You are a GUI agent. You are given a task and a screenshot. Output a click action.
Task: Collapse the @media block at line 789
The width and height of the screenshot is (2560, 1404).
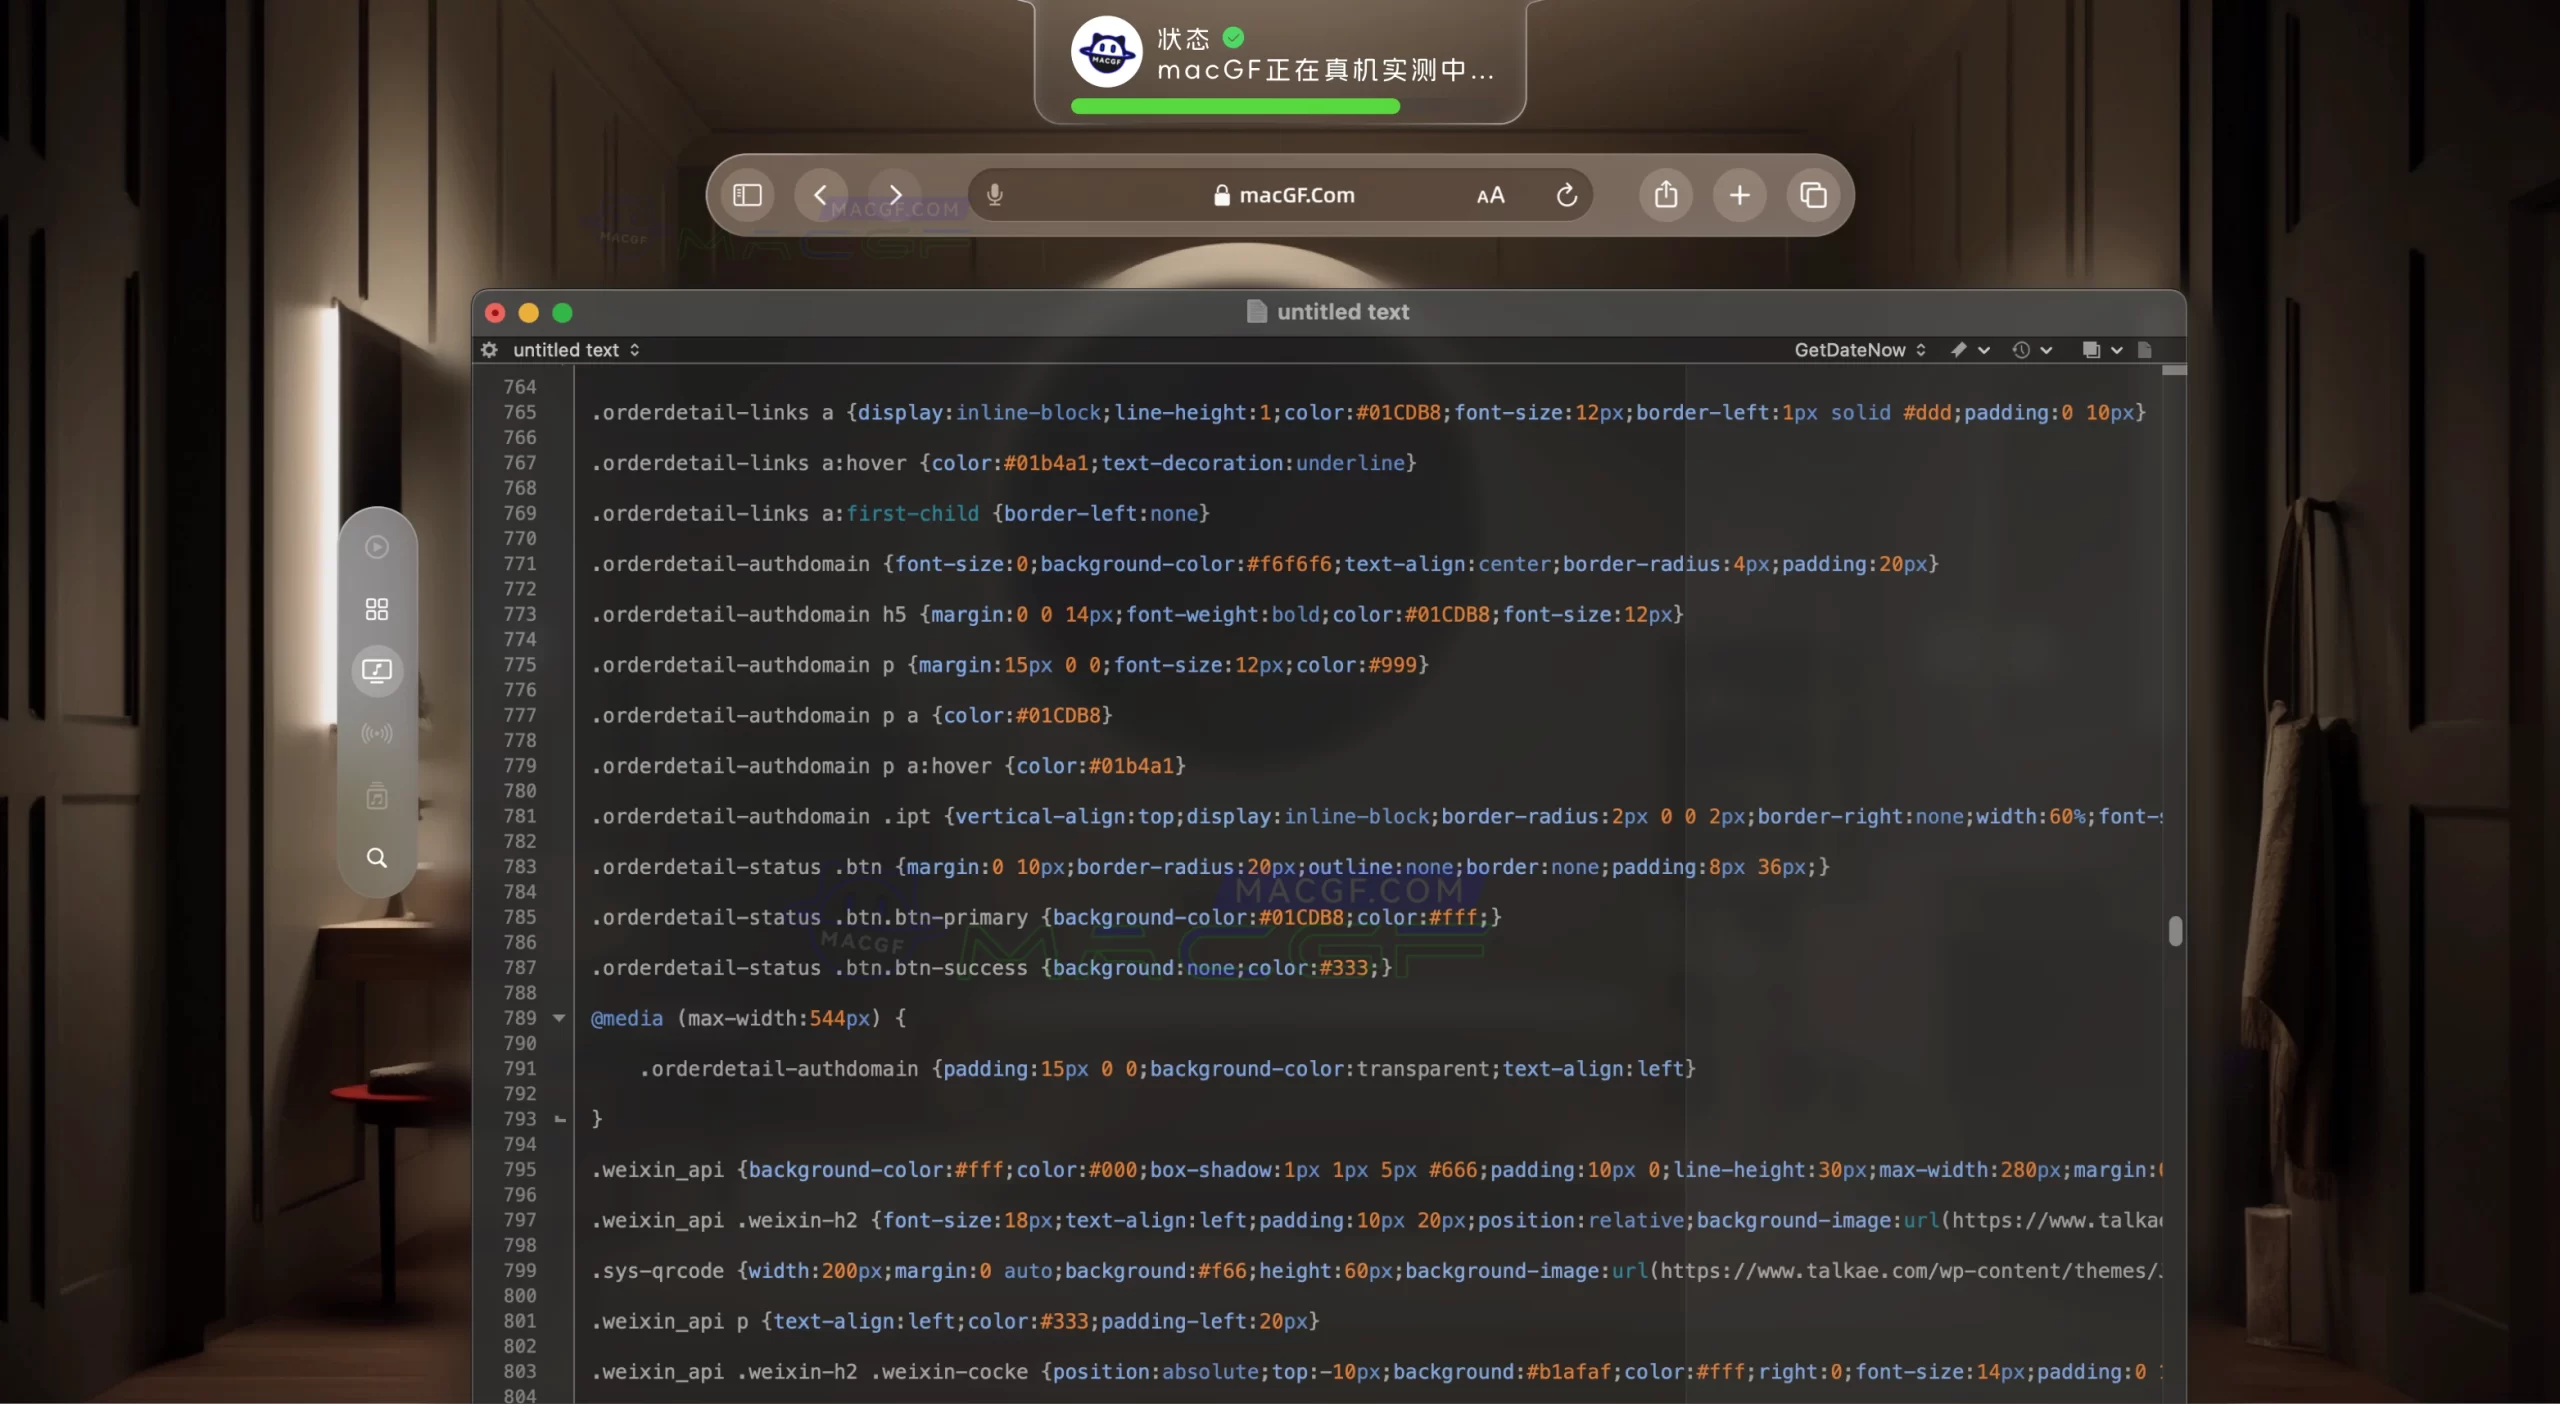pos(559,1018)
